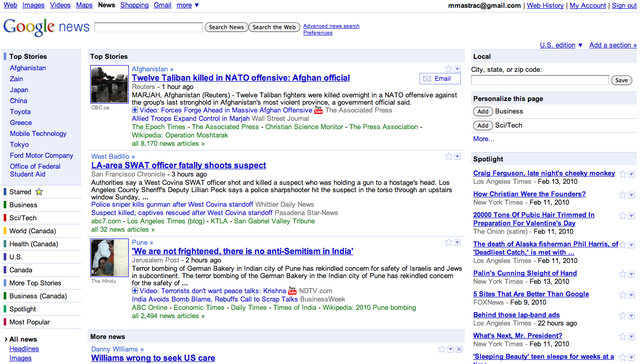
Task: Click Sign out link
Action: [624, 6]
